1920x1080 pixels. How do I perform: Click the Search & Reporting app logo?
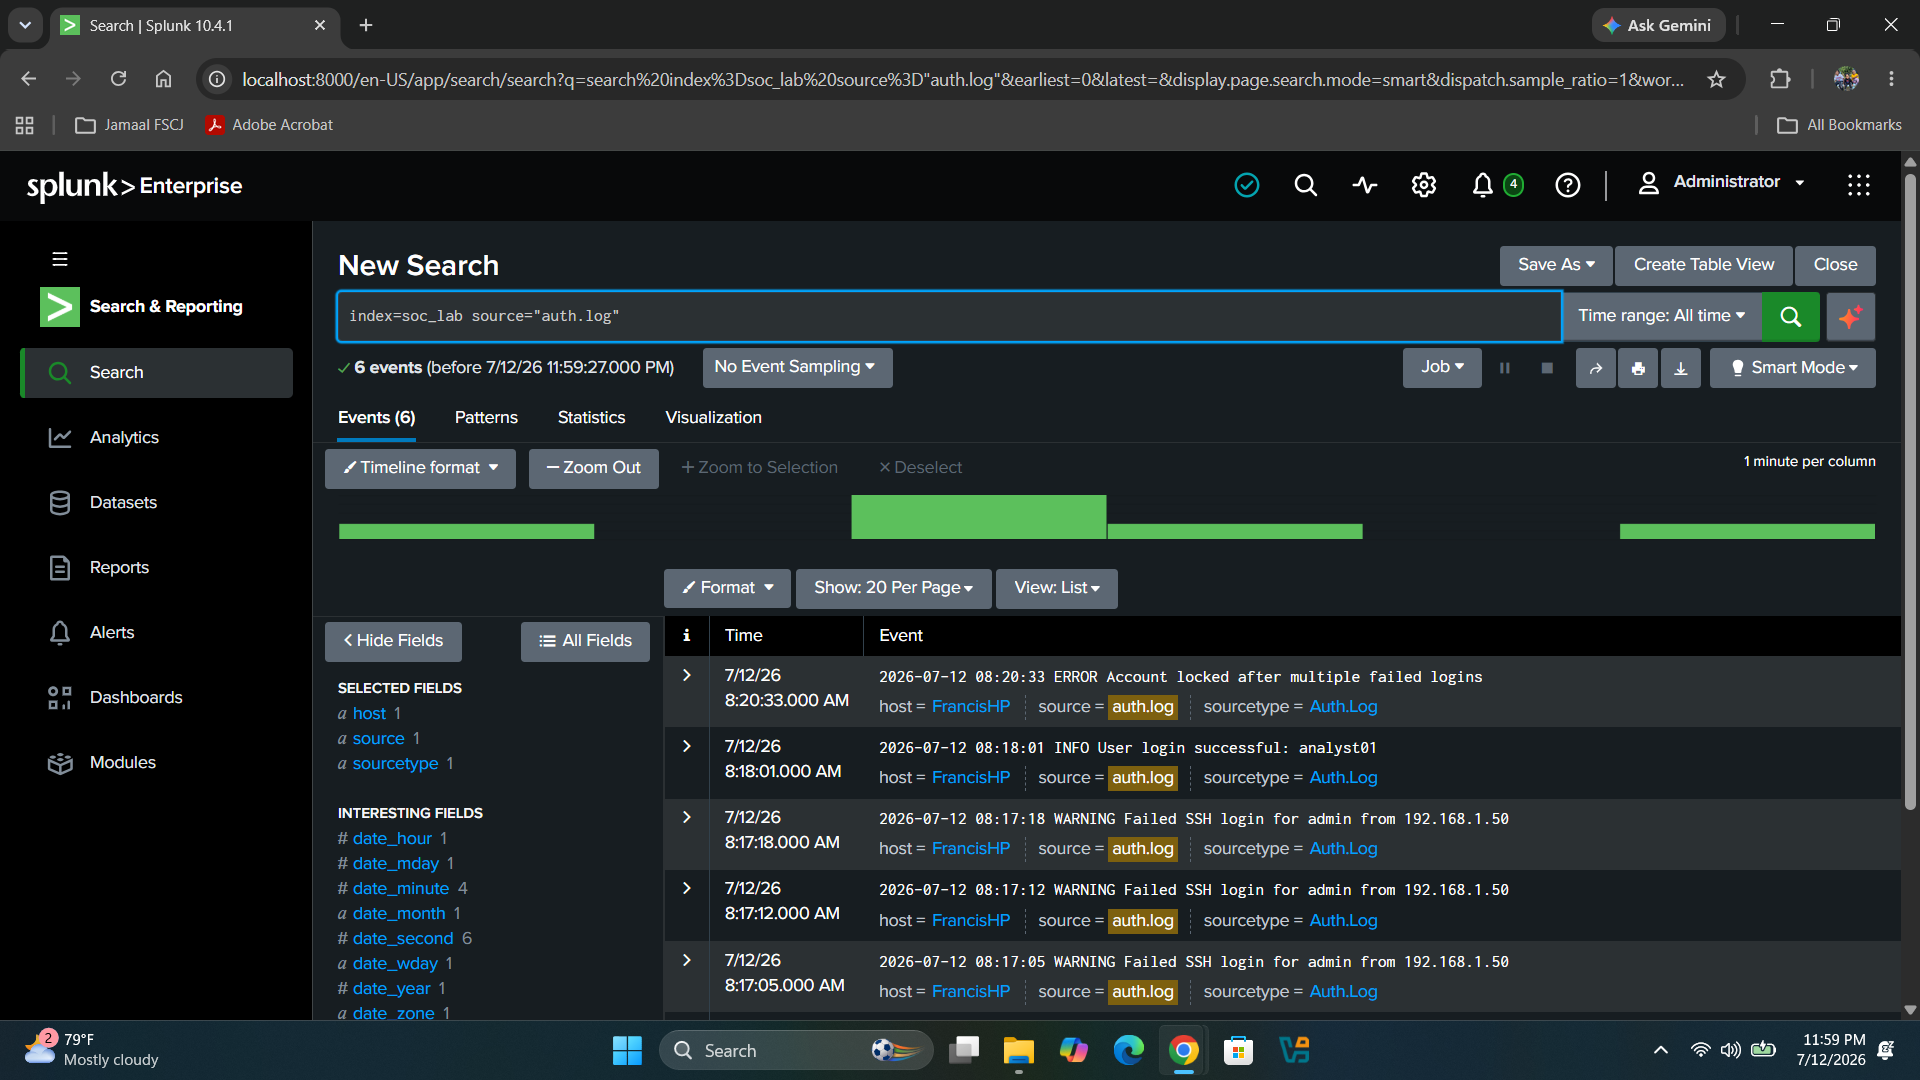coord(60,306)
